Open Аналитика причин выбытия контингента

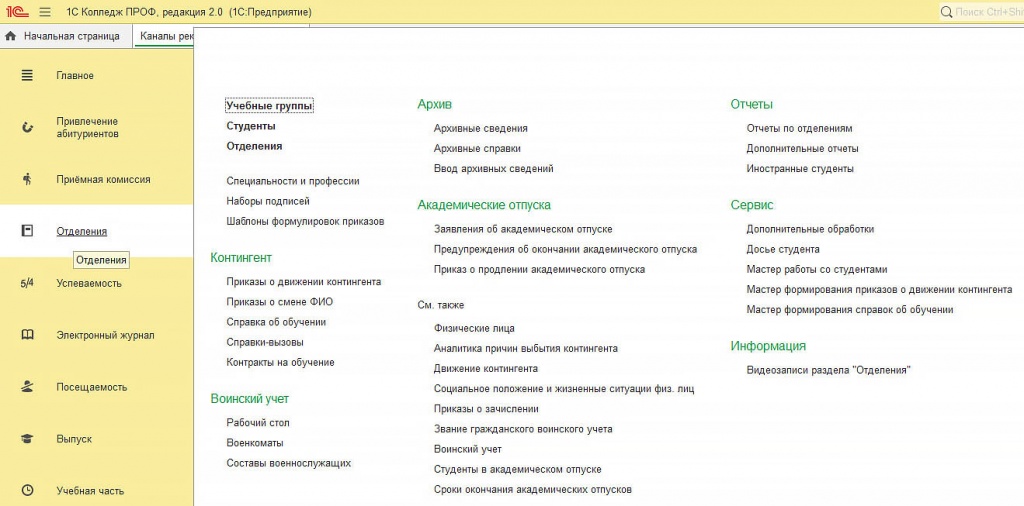pyautogui.click(x=525, y=349)
